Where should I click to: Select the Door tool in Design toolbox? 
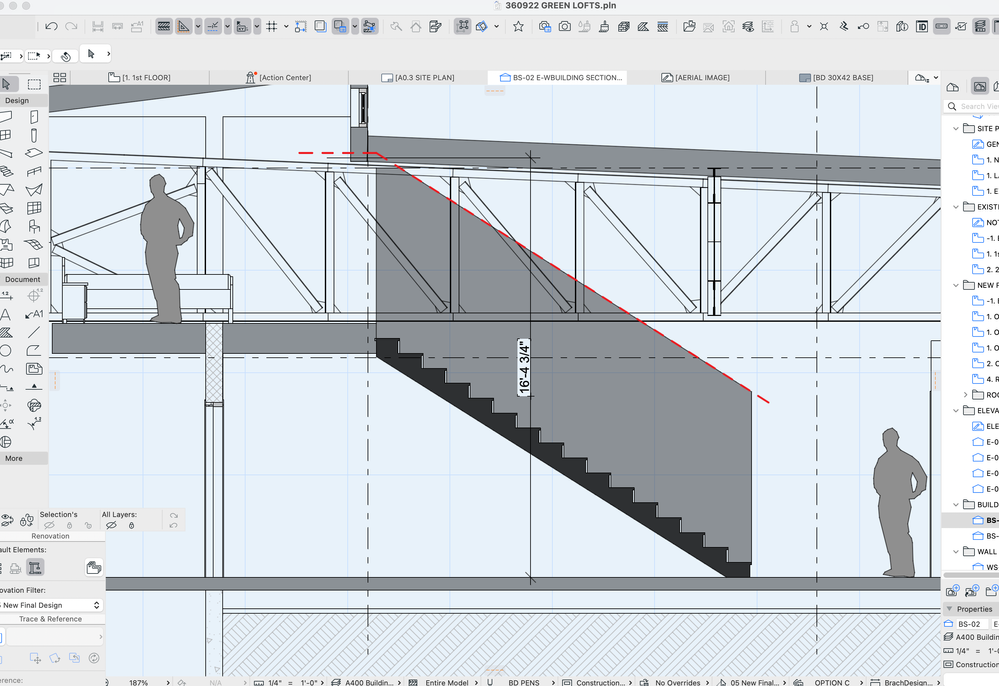[x=34, y=117]
